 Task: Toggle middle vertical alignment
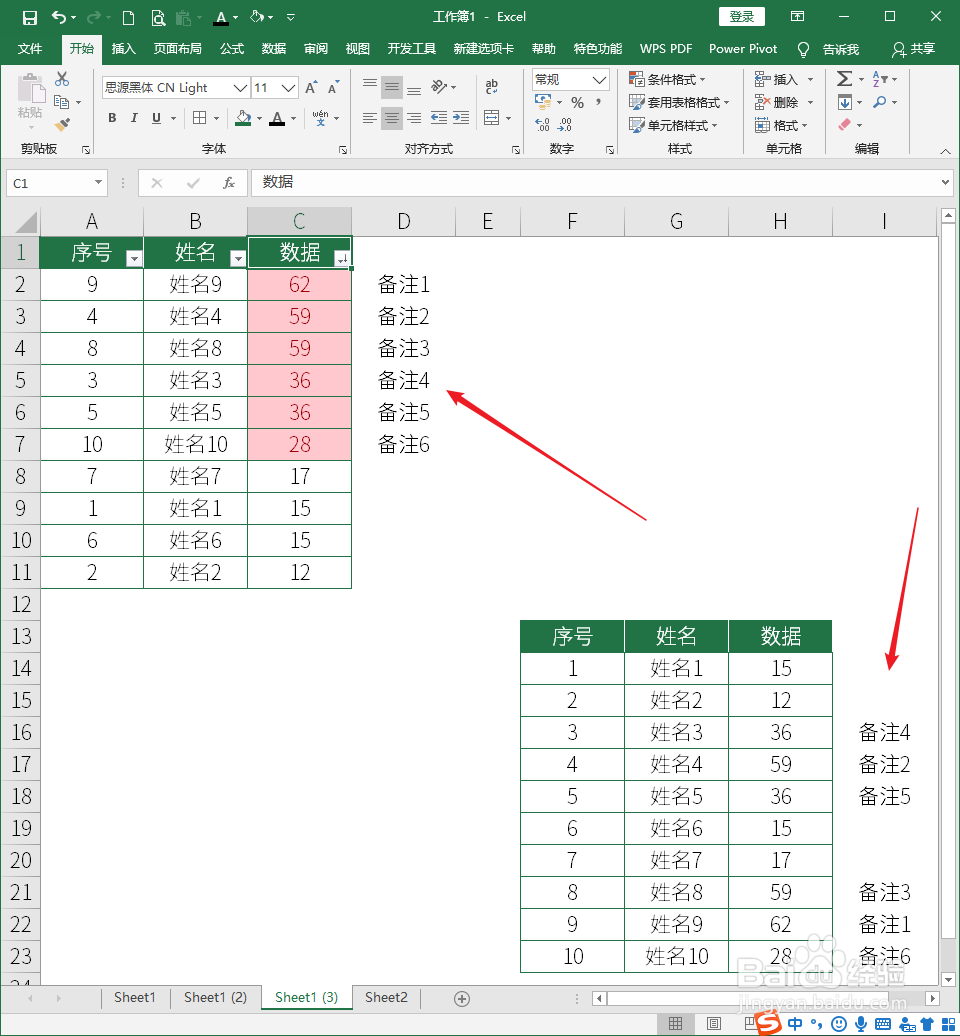click(x=392, y=87)
